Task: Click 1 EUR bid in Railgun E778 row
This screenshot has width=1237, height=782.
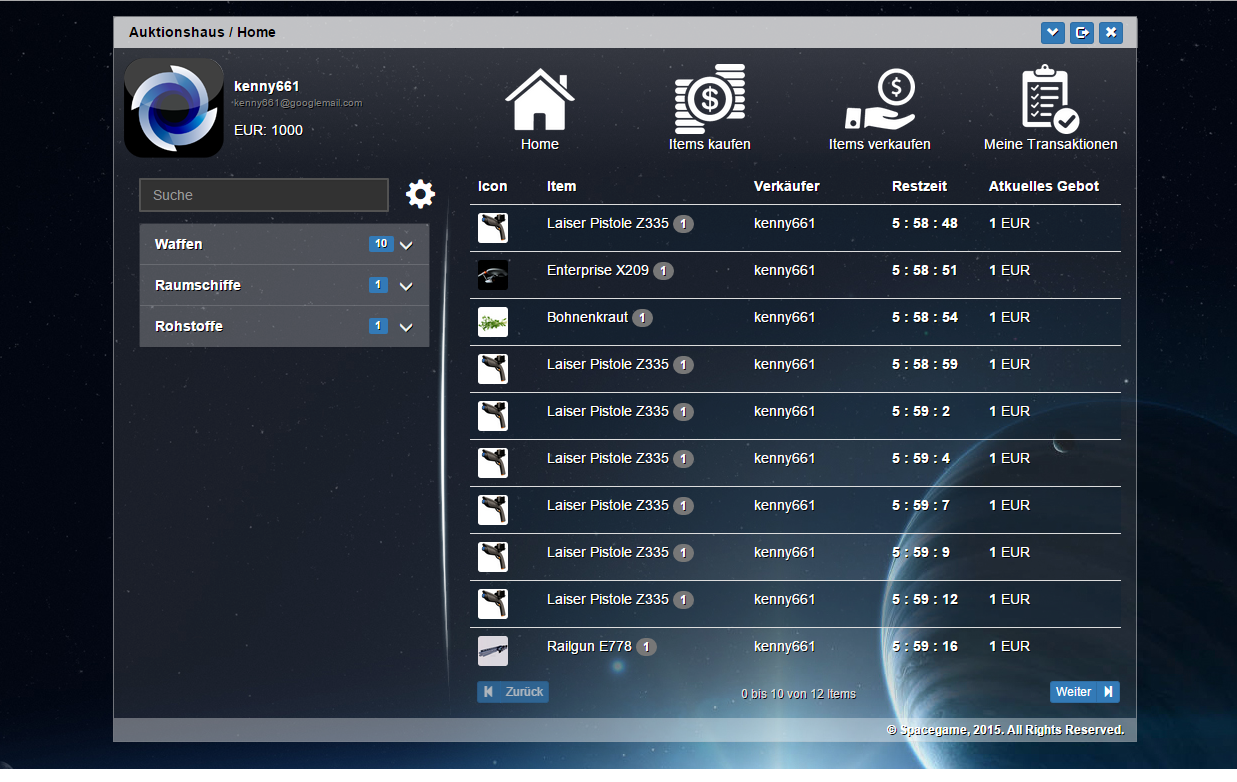Action: point(1009,646)
